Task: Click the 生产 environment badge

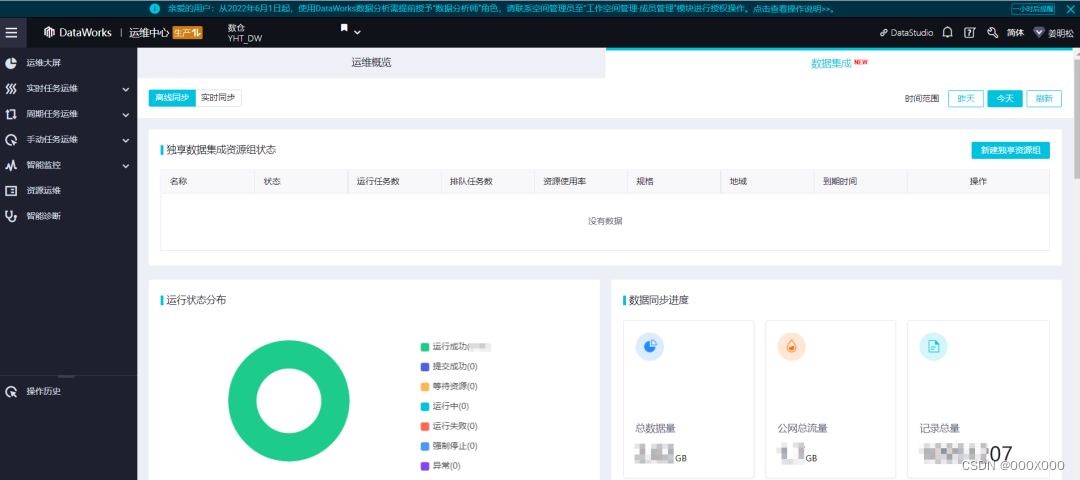Action: point(187,32)
